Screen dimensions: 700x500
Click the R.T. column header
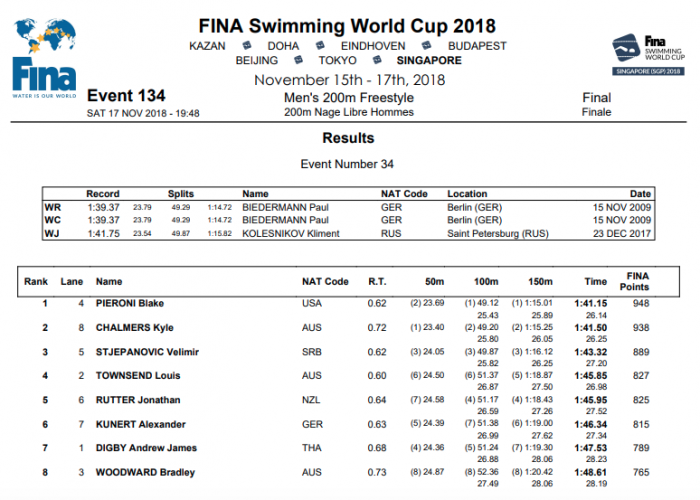click(x=376, y=282)
